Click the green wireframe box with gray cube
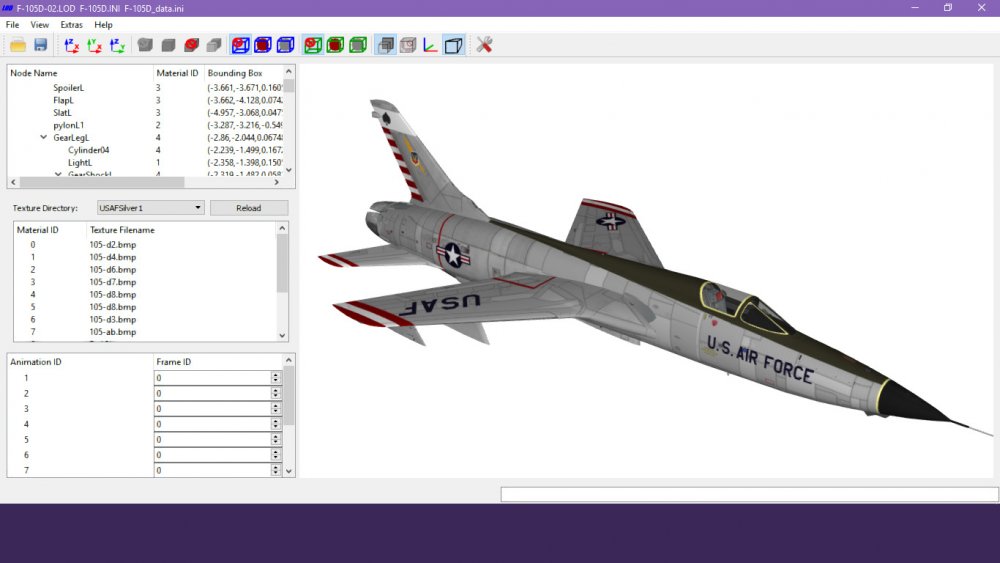This screenshot has height=563, width=1000. coord(358,45)
